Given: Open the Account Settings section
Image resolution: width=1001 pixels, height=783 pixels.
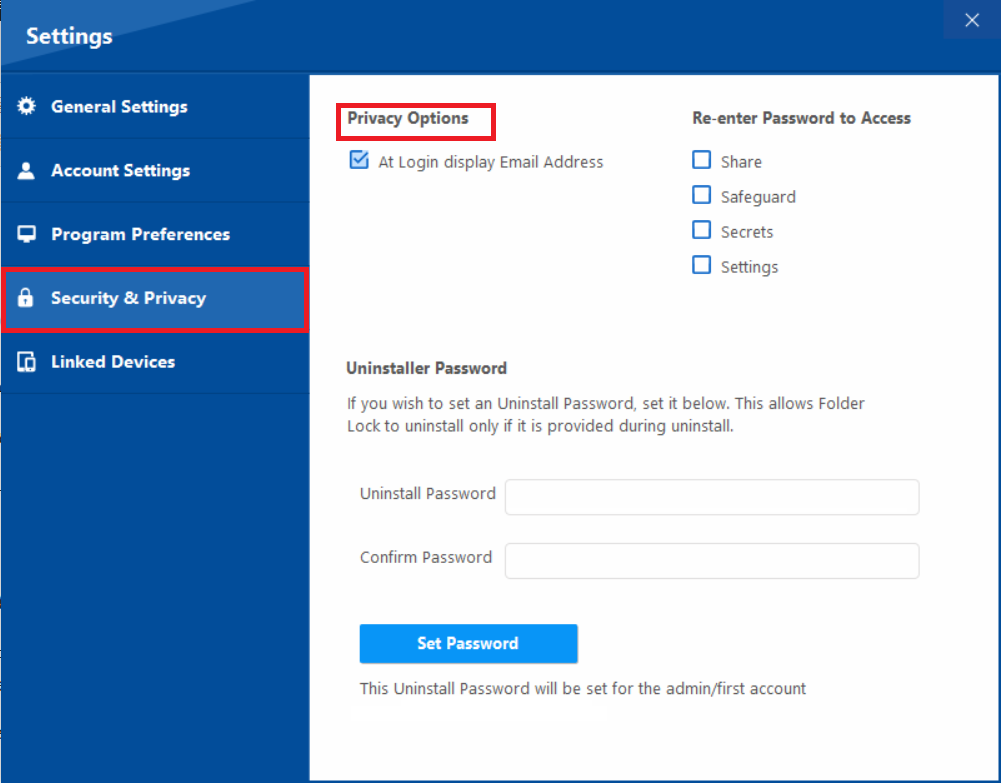Looking at the screenshot, I should [x=120, y=170].
